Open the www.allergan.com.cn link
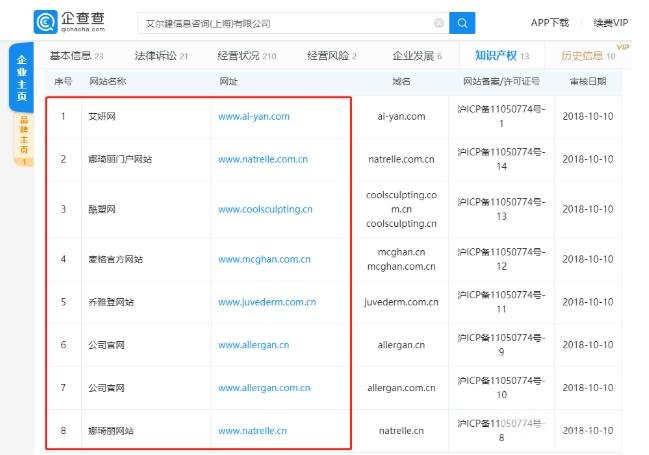This screenshot has width=649, height=455. 264,388
